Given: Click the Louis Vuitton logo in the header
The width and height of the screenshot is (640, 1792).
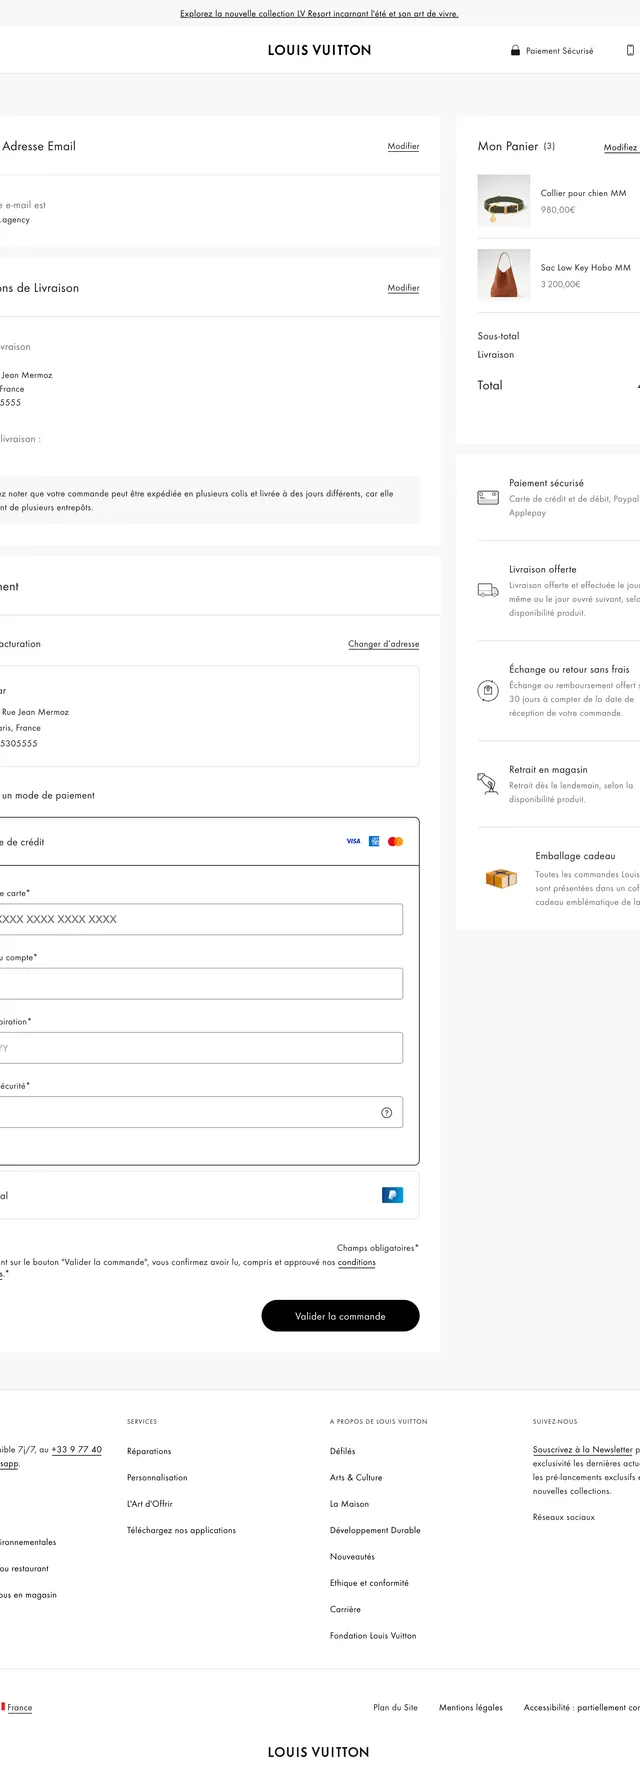Looking at the screenshot, I should pos(319,50).
